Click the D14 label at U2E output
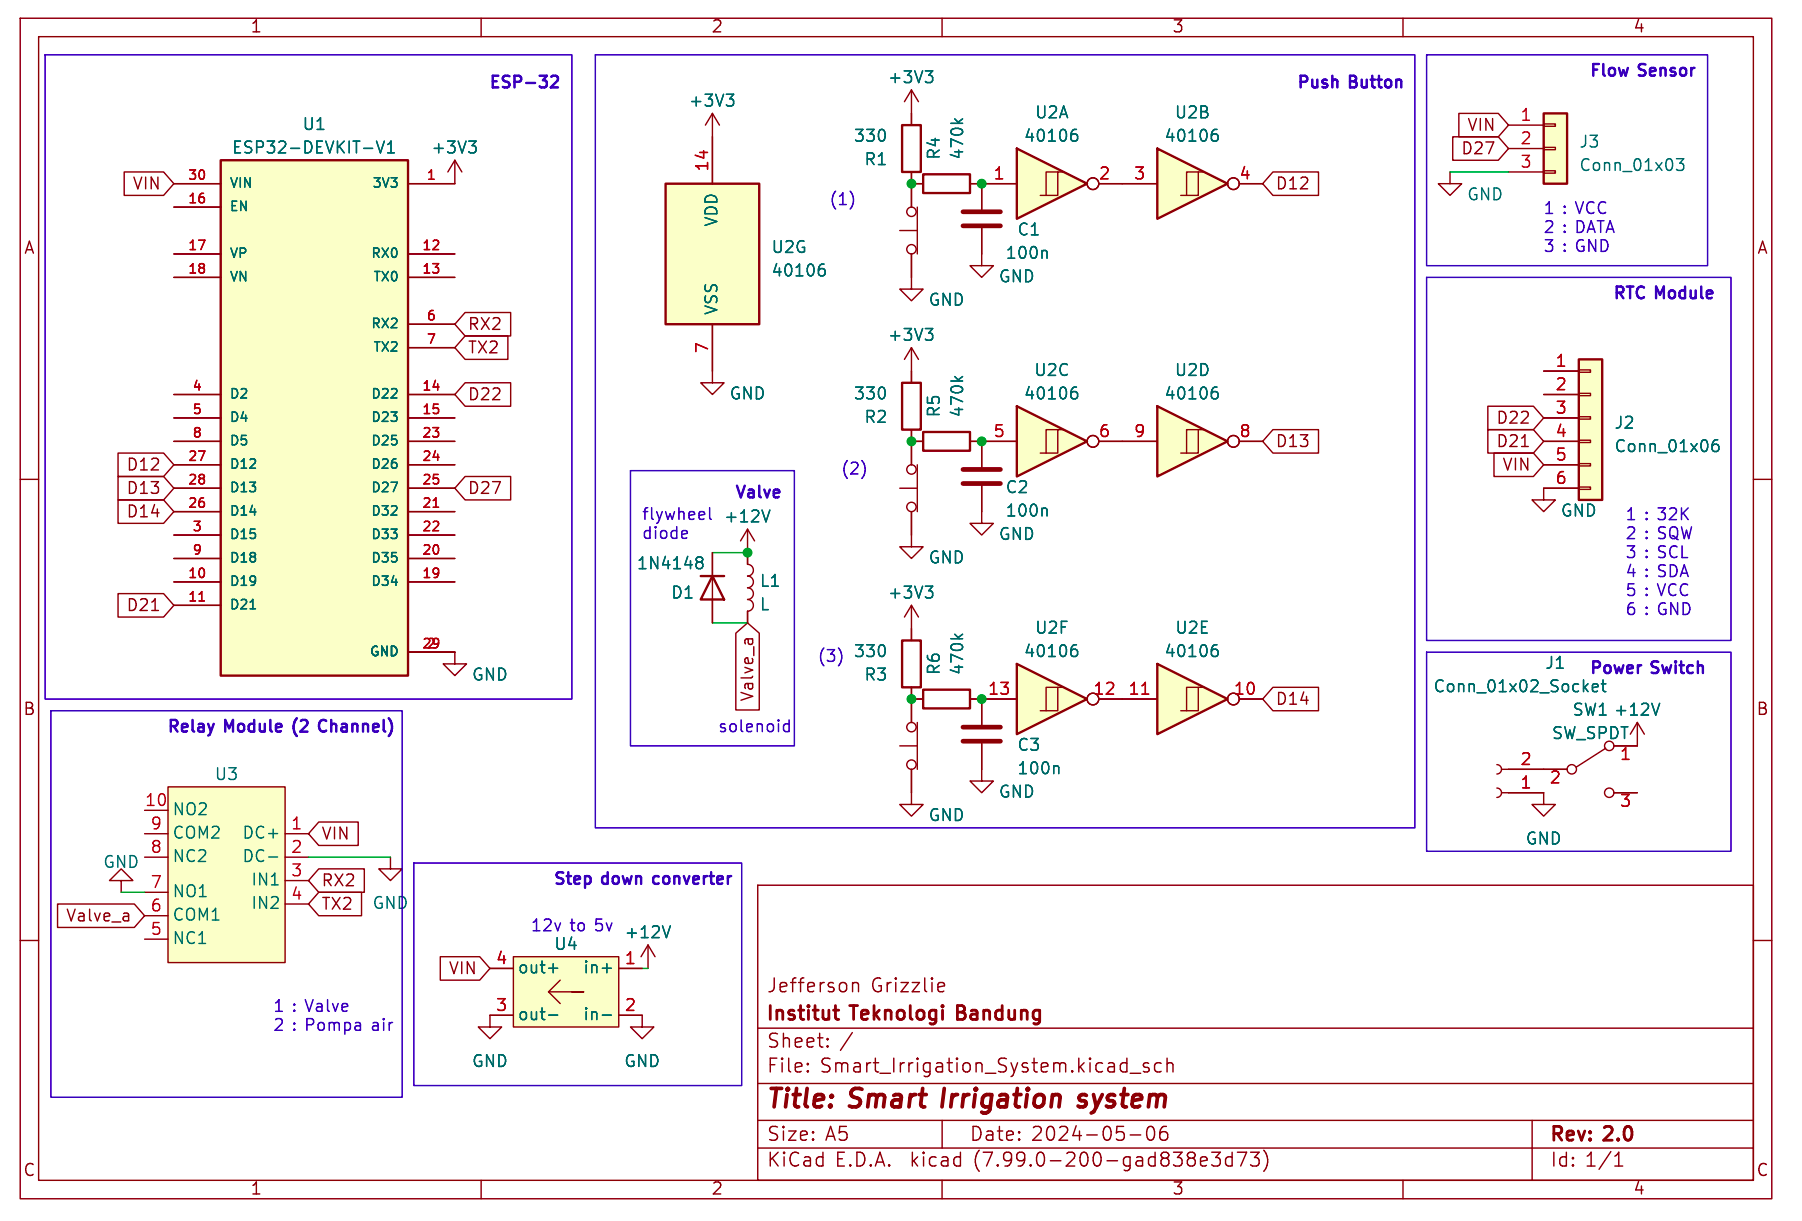1802x1221 pixels. point(1291,699)
